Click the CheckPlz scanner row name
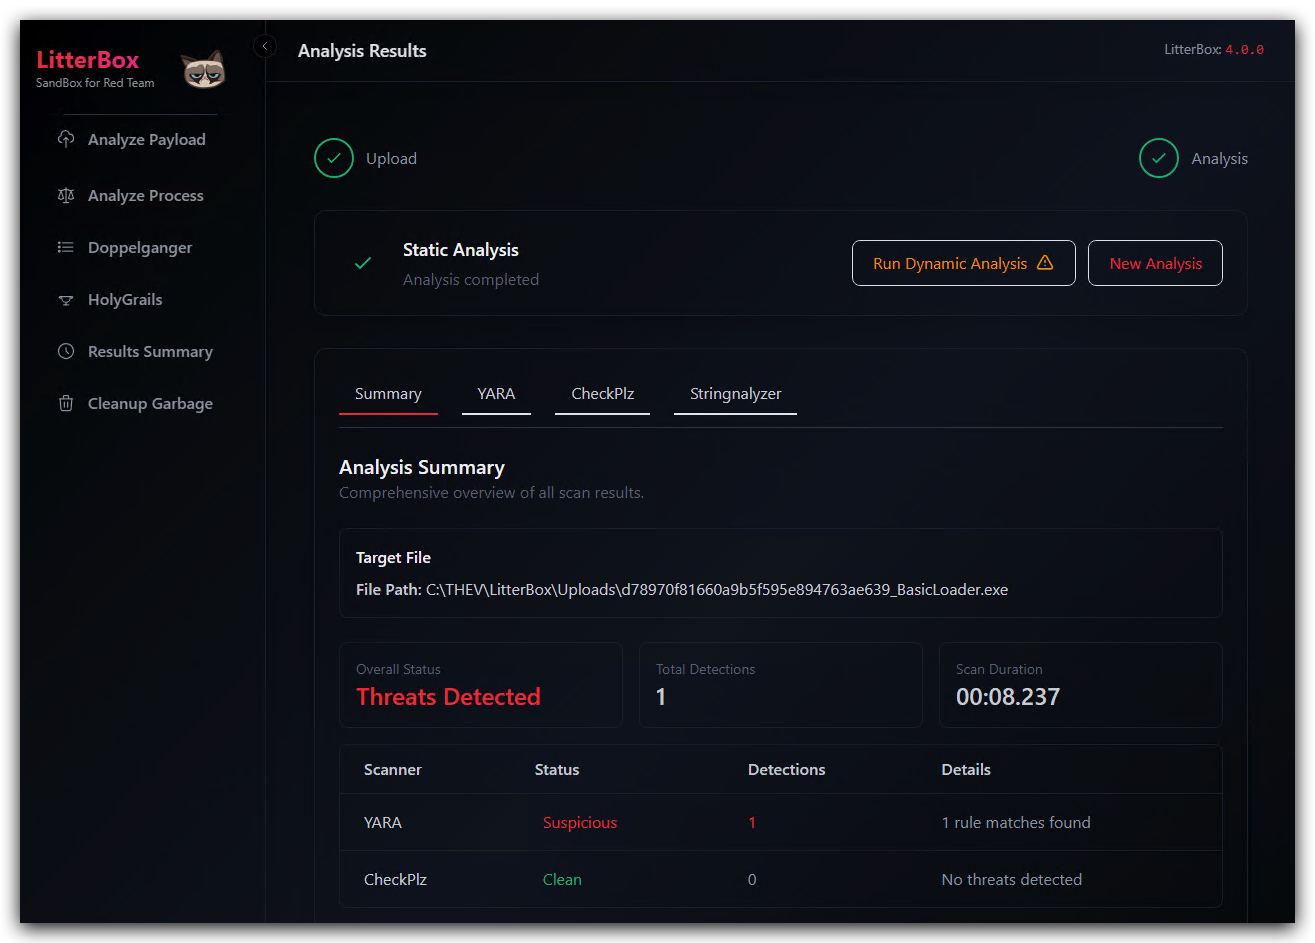Screen dimensions: 1315x943 pos(395,880)
